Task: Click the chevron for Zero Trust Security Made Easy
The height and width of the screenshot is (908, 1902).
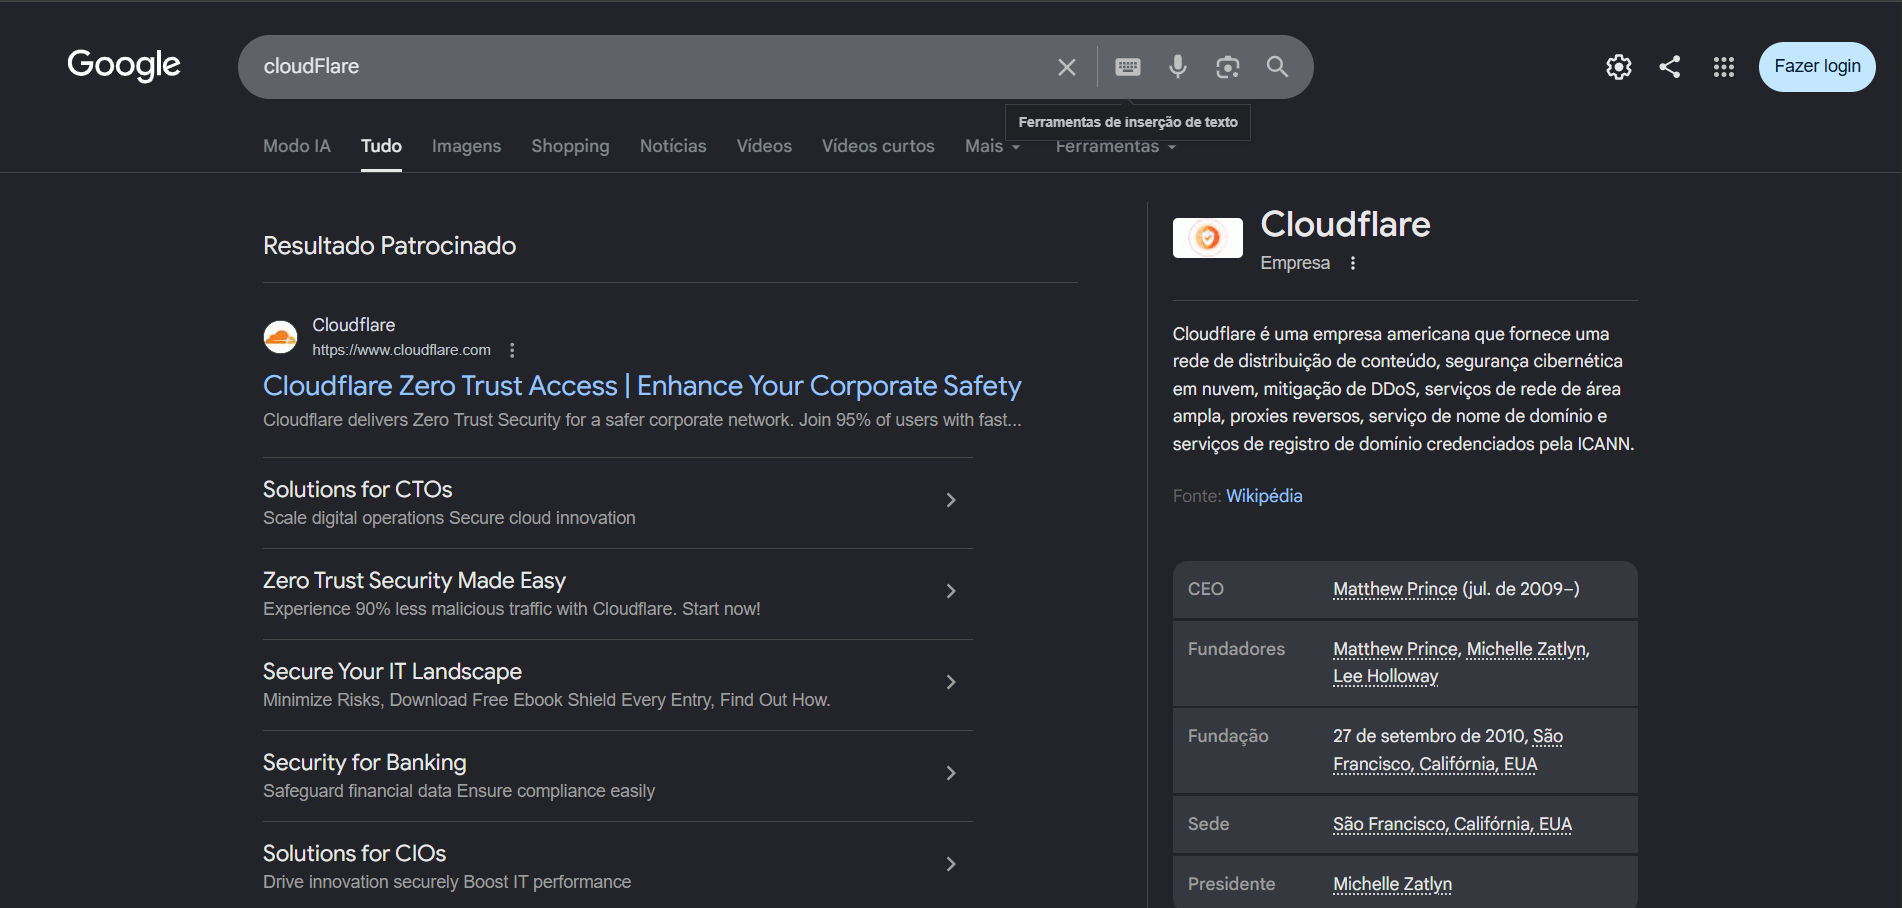Action: (951, 591)
